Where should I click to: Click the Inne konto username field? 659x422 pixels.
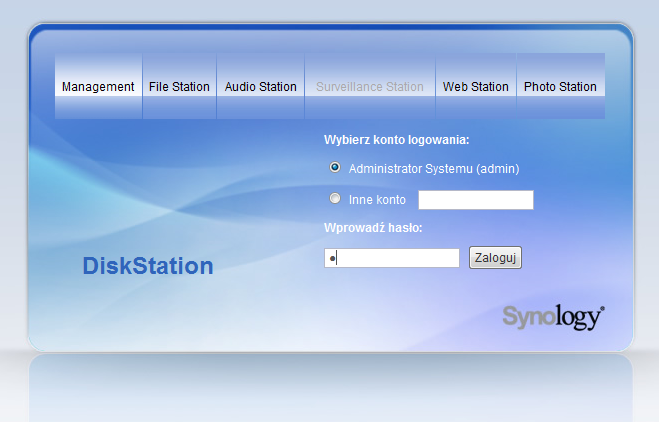(x=476, y=200)
